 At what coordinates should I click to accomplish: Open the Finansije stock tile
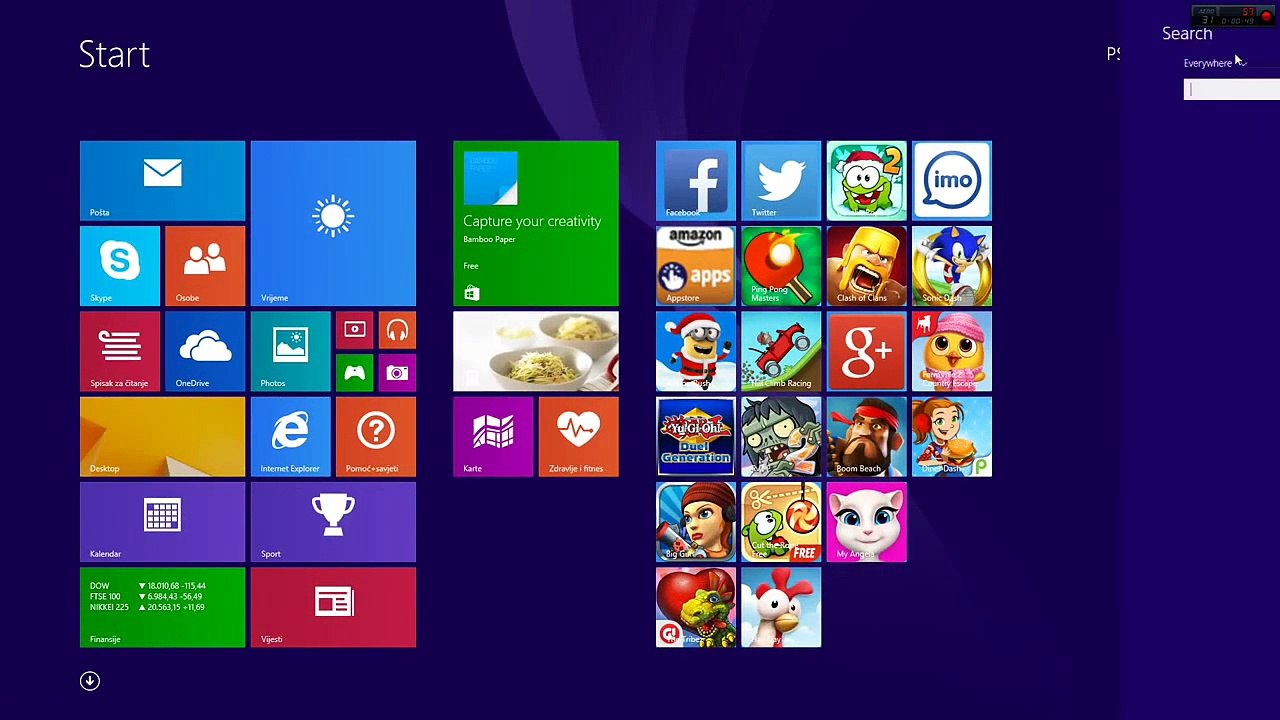coord(162,607)
